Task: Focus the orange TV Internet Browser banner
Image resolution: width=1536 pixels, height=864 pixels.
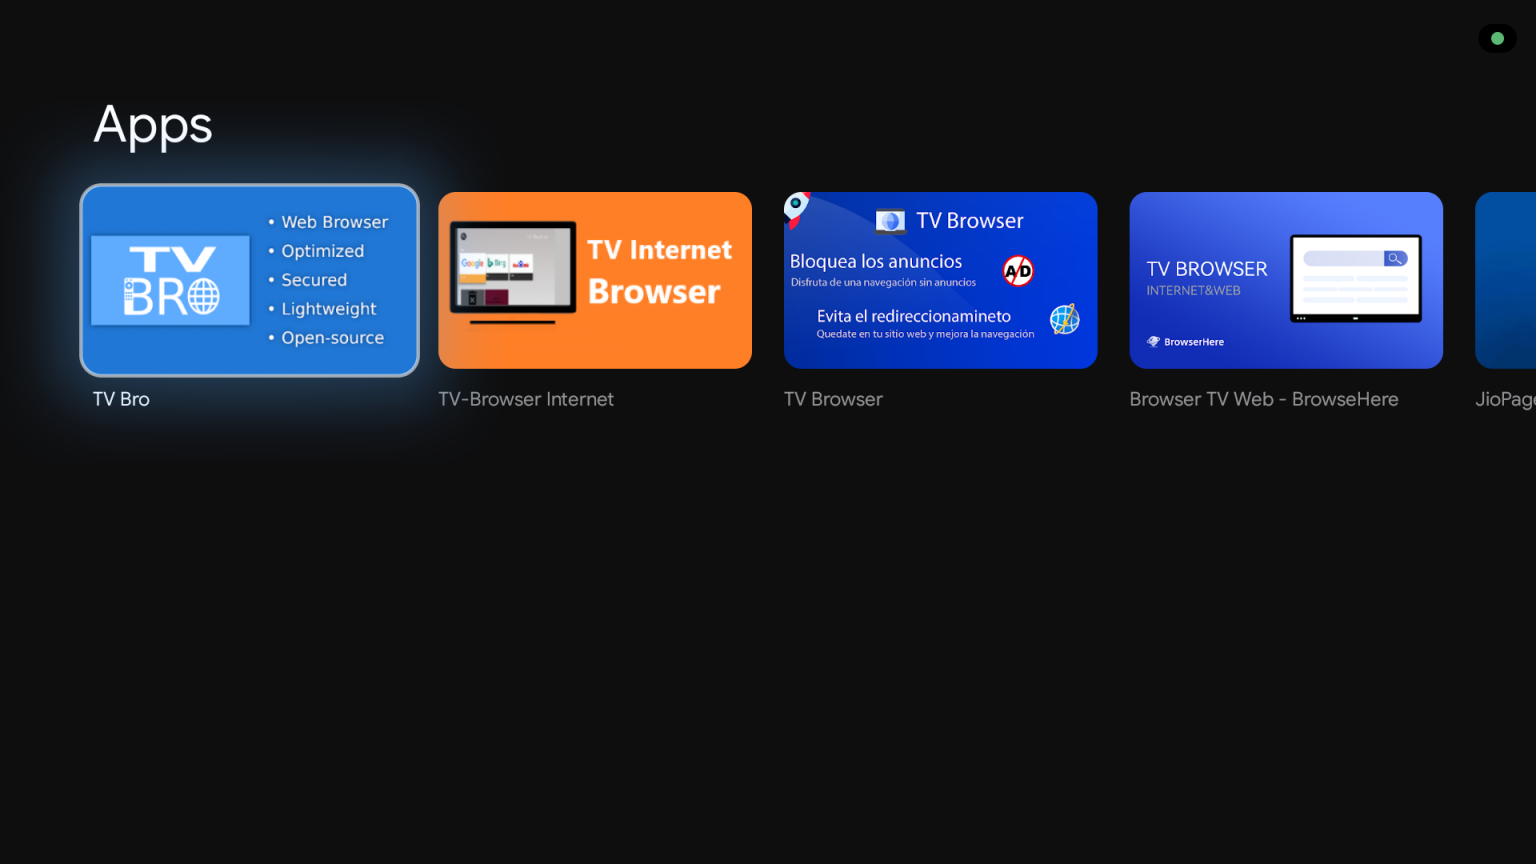Action: (x=594, y=280)
